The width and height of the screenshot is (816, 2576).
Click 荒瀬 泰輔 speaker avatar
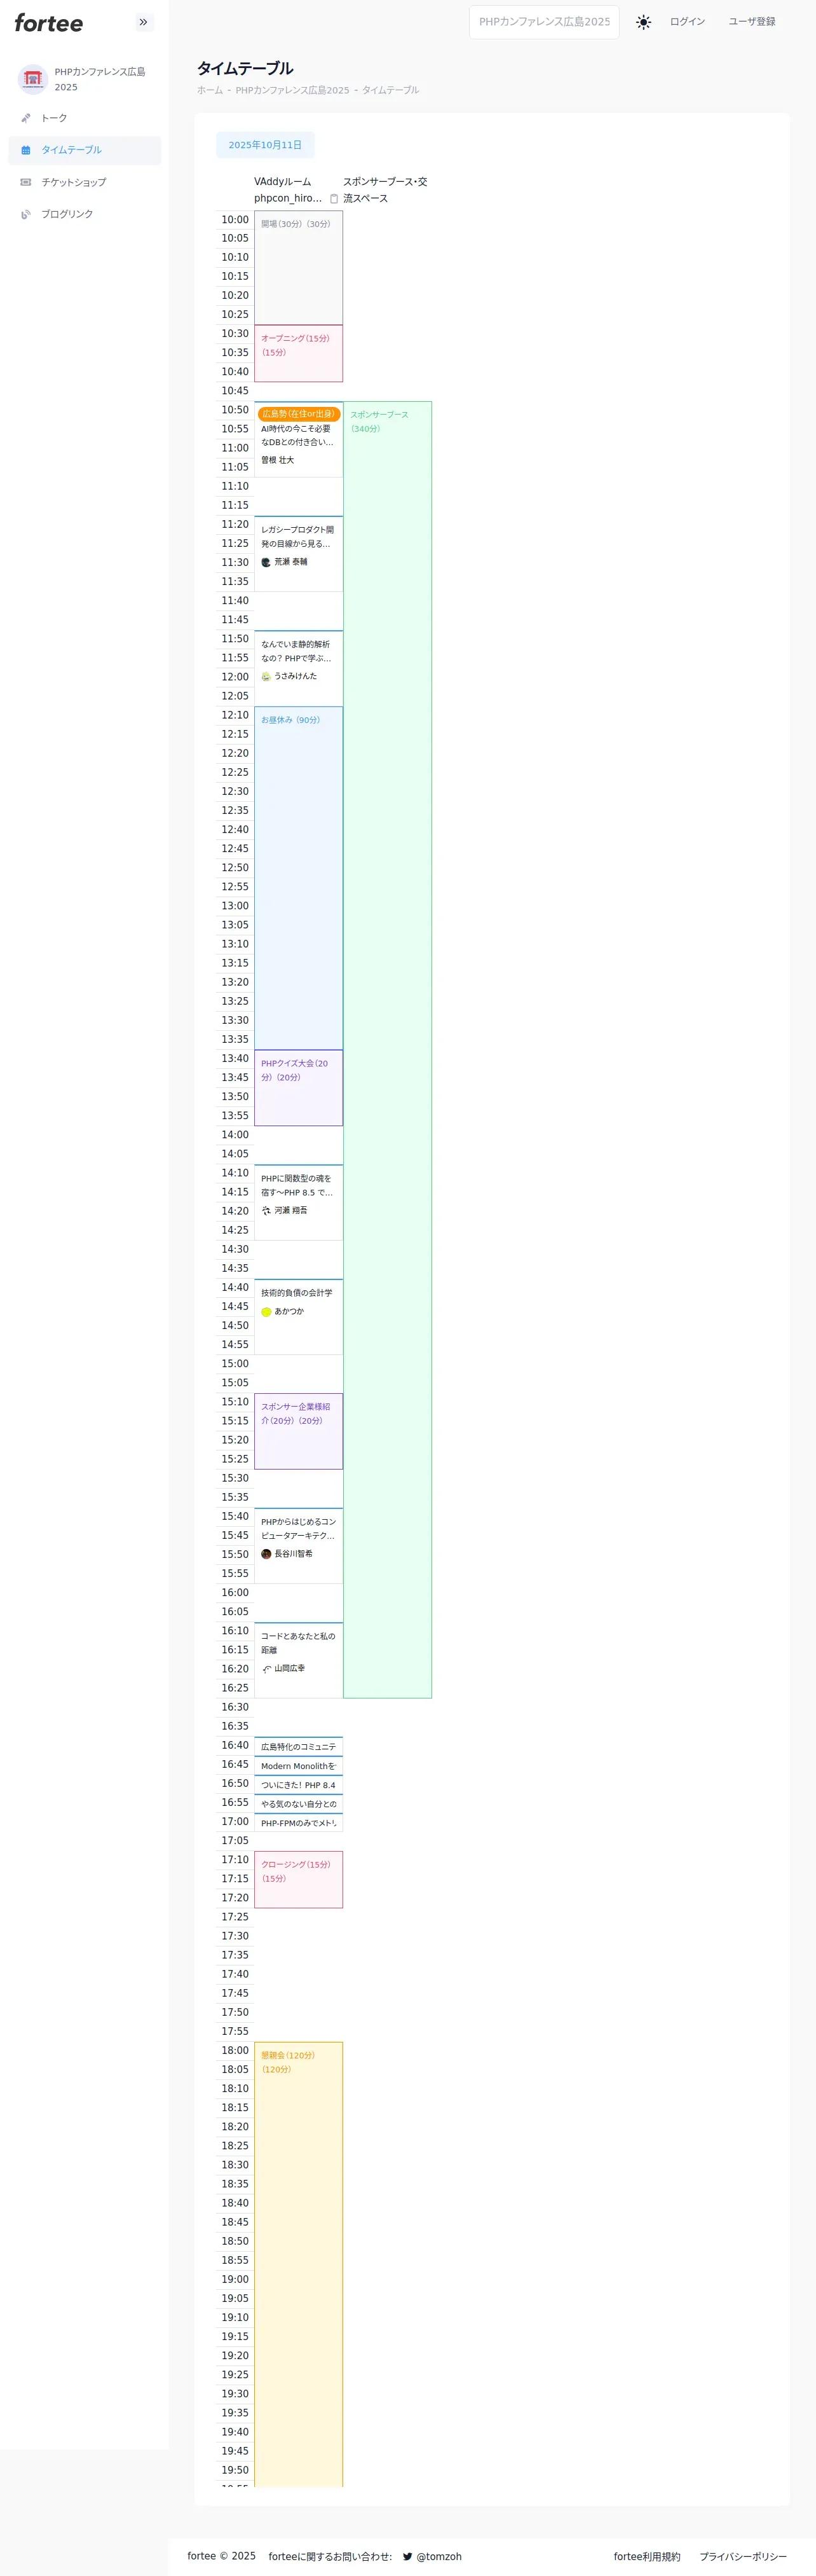coord(266,562)
